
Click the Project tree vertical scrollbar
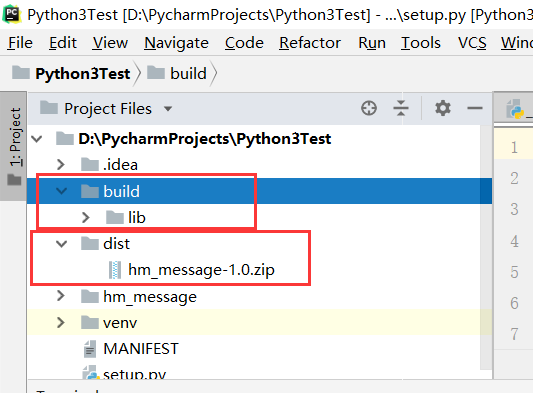click(x=486, y=247)
